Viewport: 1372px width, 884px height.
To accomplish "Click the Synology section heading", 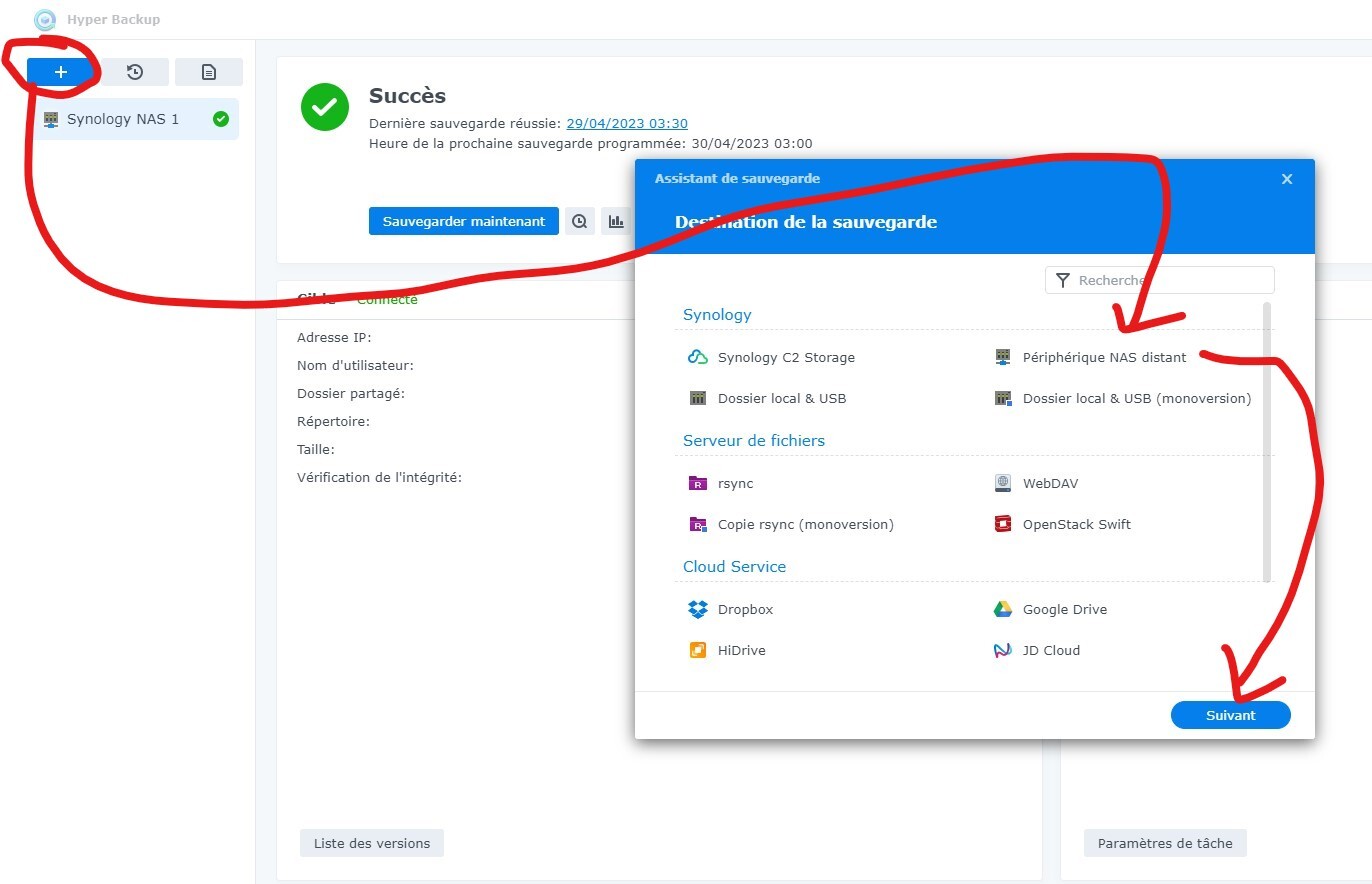I will tap(717, 314).
